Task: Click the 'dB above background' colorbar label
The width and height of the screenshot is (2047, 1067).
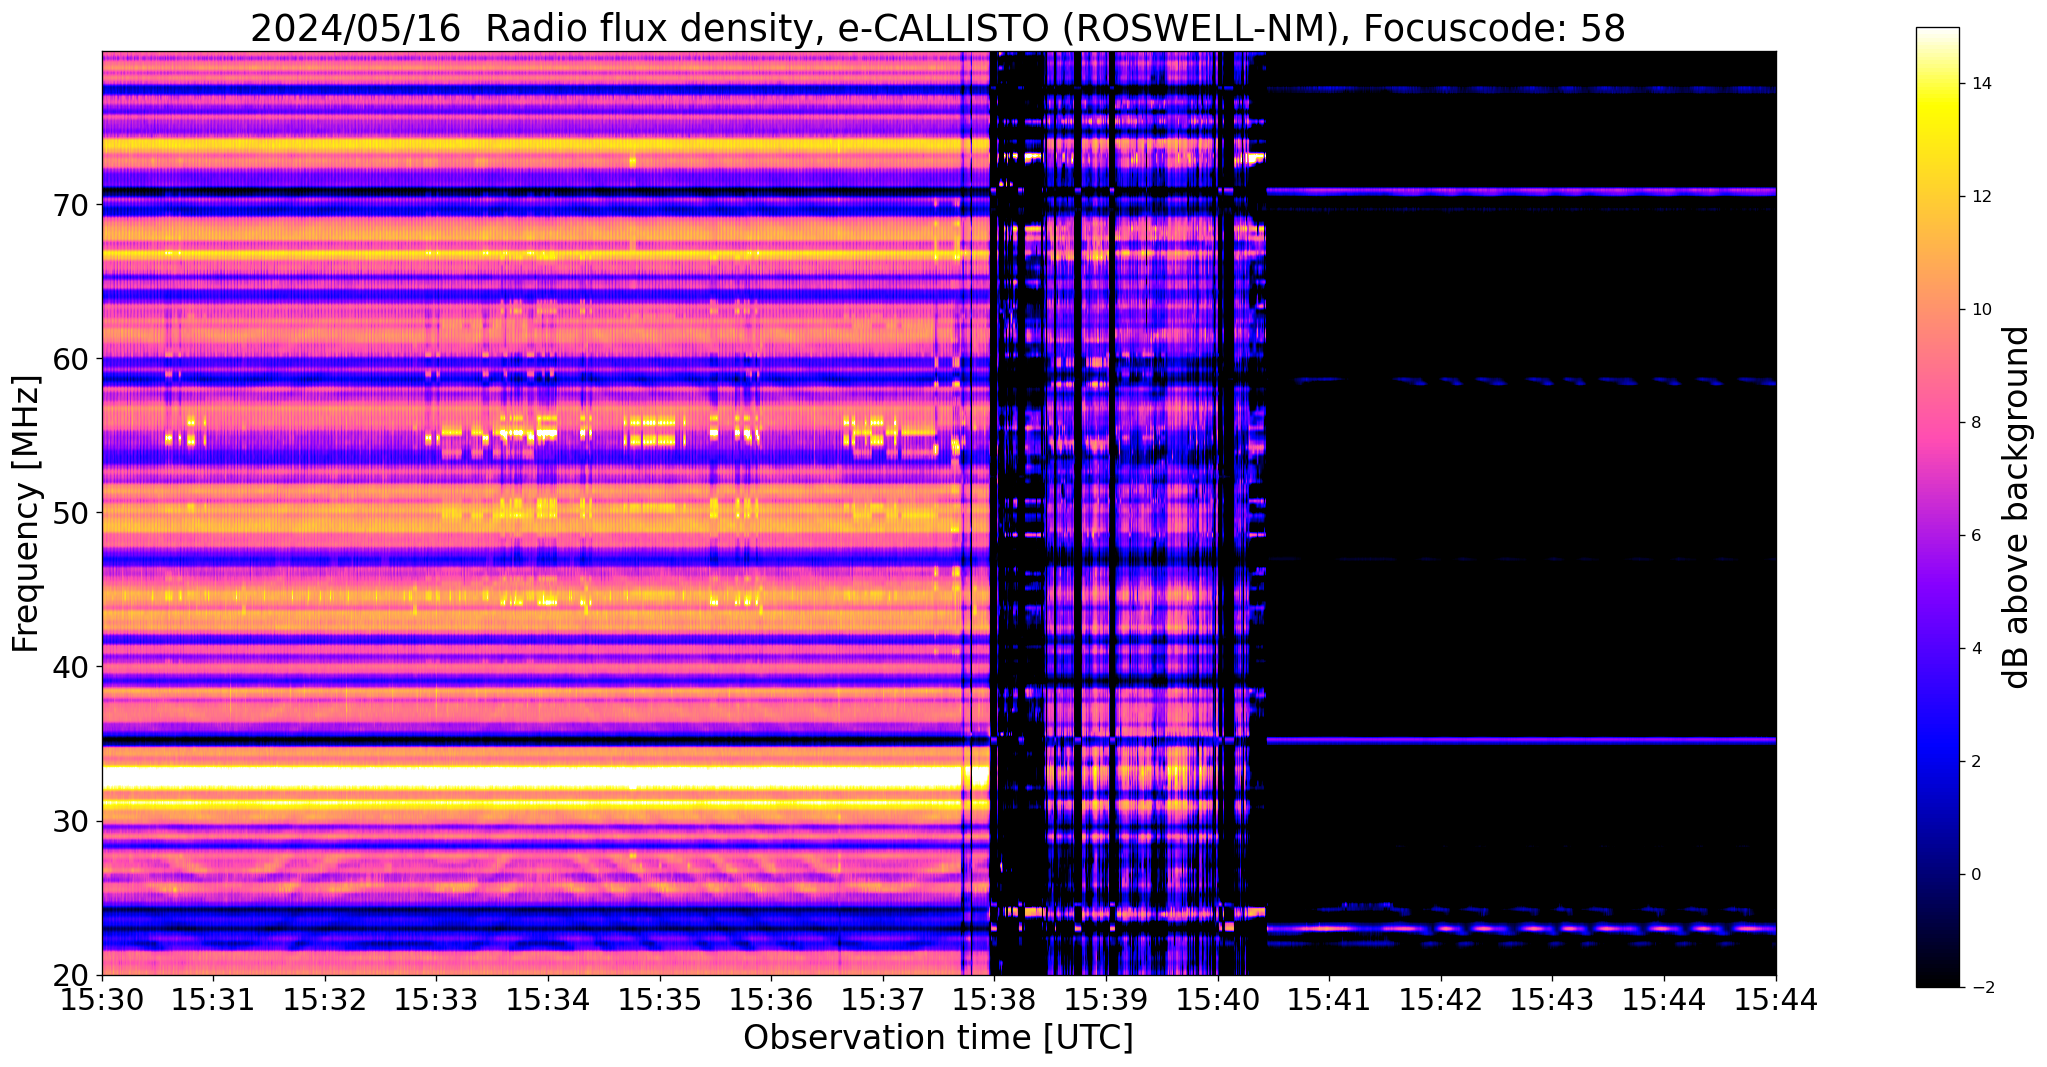Action: point(2017,507)
